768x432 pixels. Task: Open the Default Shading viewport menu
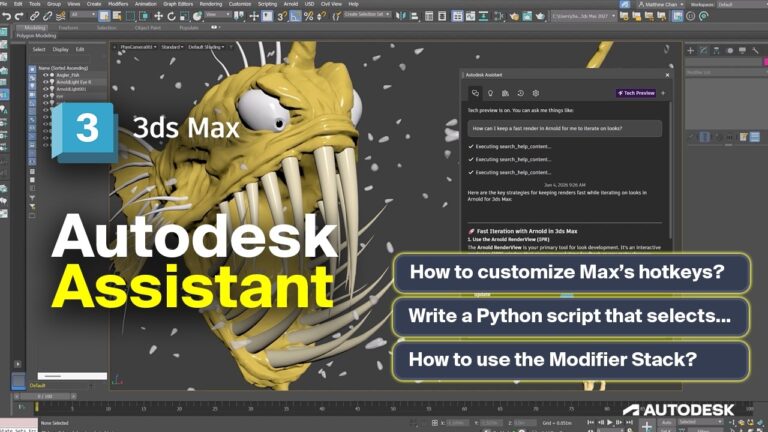(206, 47)
